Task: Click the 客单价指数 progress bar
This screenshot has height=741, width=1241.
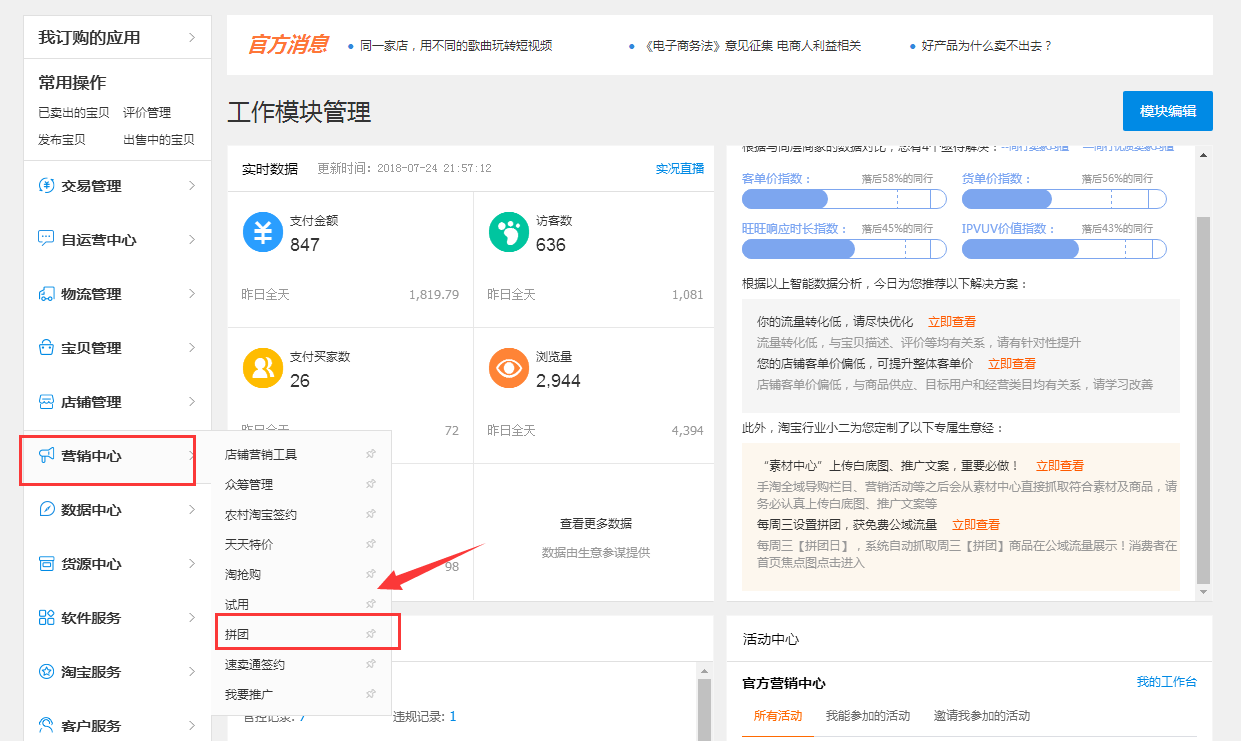Action: pyautogui.click(x=844, y=199)
